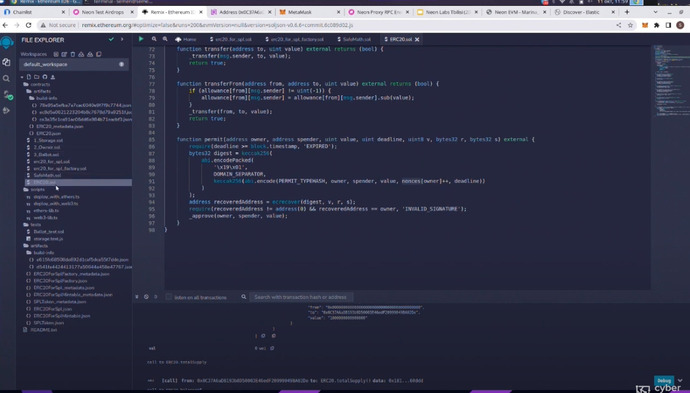
Task: Open SPLToken.json file
Action: [48, 323]
